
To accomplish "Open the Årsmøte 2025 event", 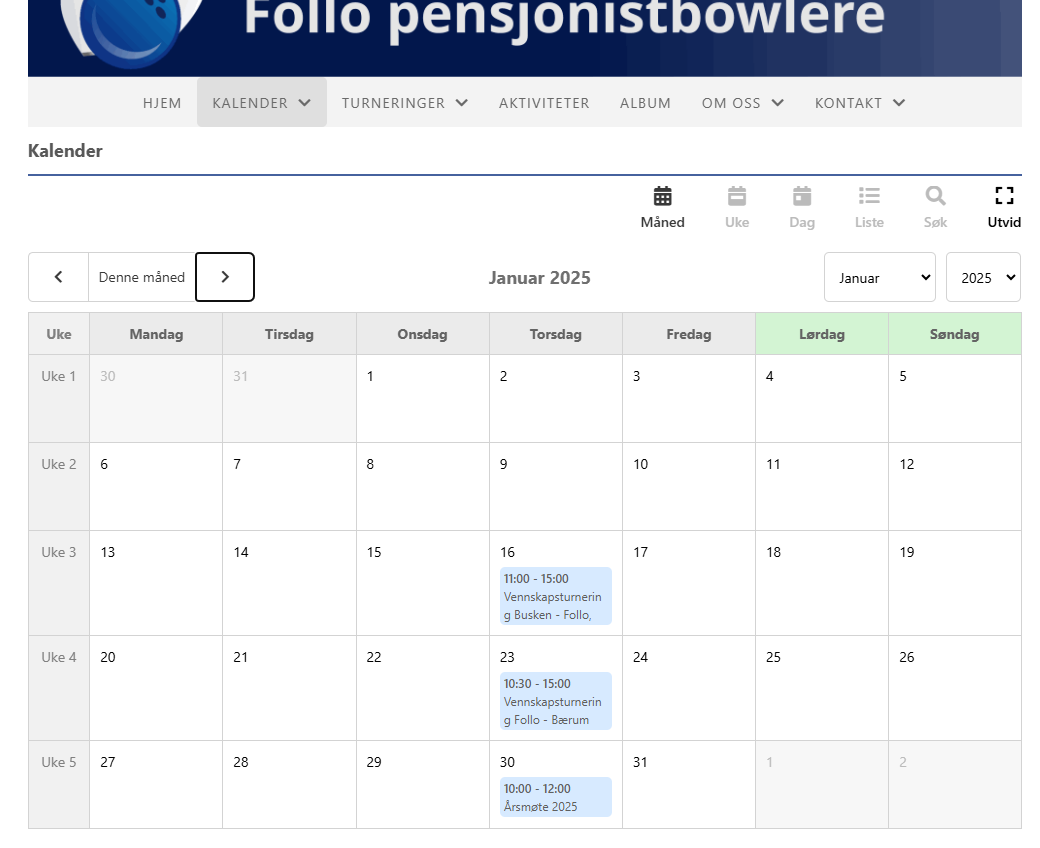I will tap(555, 797).
